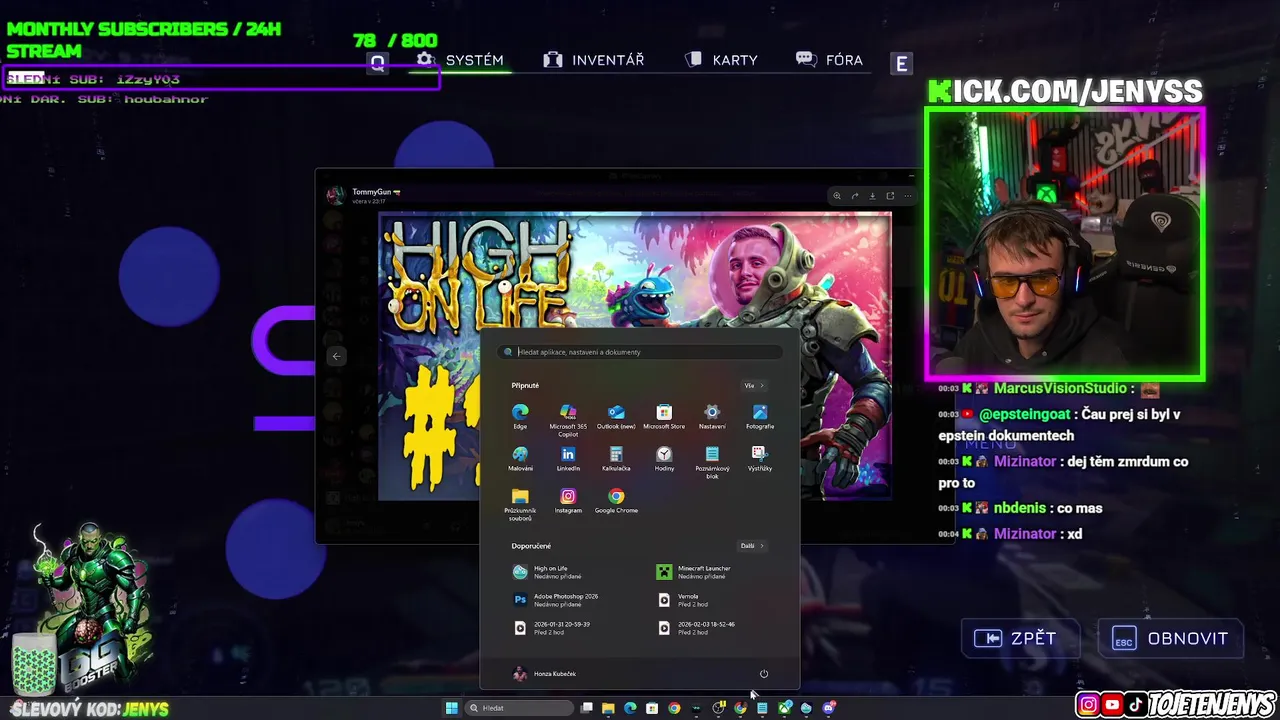Click the Start menu power icon
The width and height of the screenshot is (1280, 720).
point(764,674)
